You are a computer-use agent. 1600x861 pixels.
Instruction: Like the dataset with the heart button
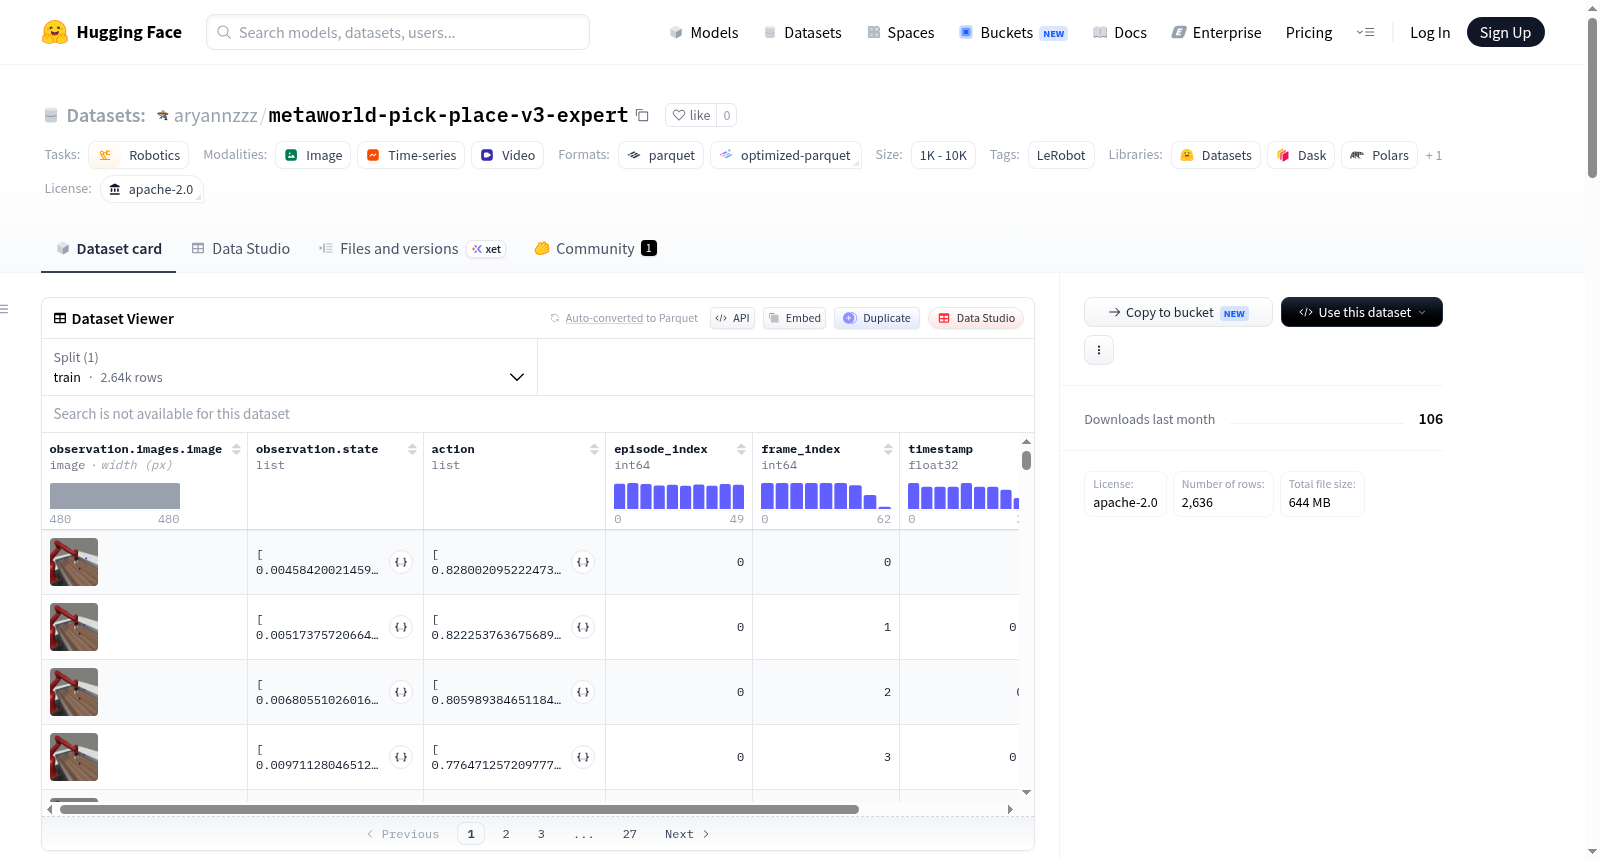pos(691,115)
